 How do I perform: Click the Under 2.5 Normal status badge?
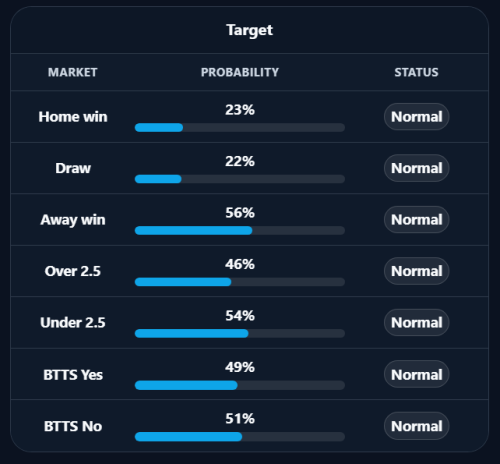pos(416,323)
